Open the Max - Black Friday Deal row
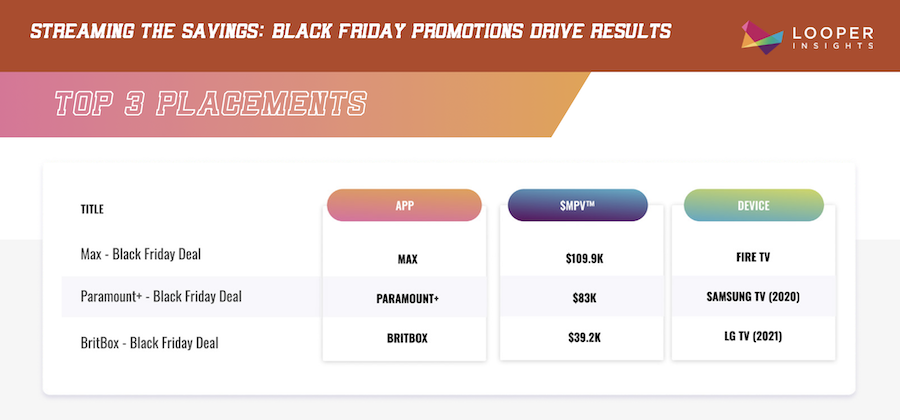 (140, 255)
